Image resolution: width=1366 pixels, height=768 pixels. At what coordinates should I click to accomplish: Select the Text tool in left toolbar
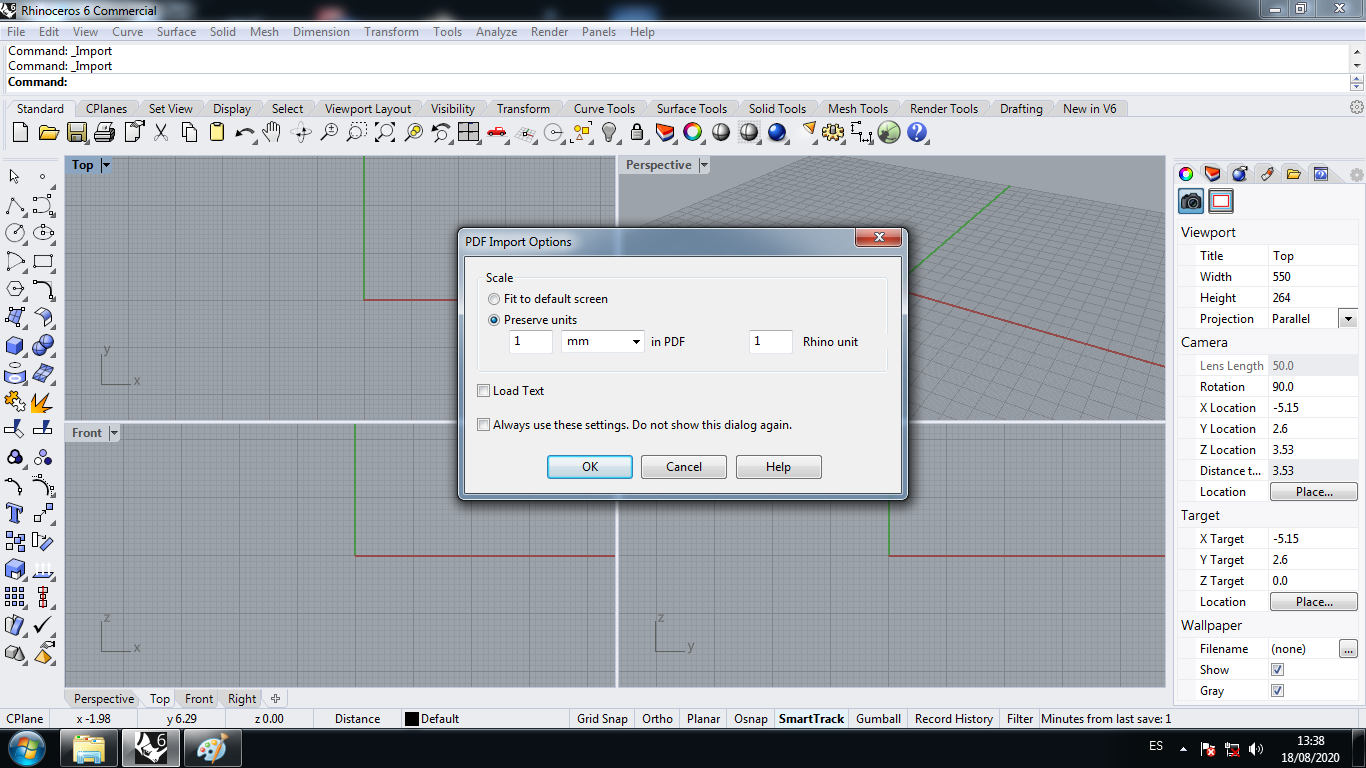[15, 513]
